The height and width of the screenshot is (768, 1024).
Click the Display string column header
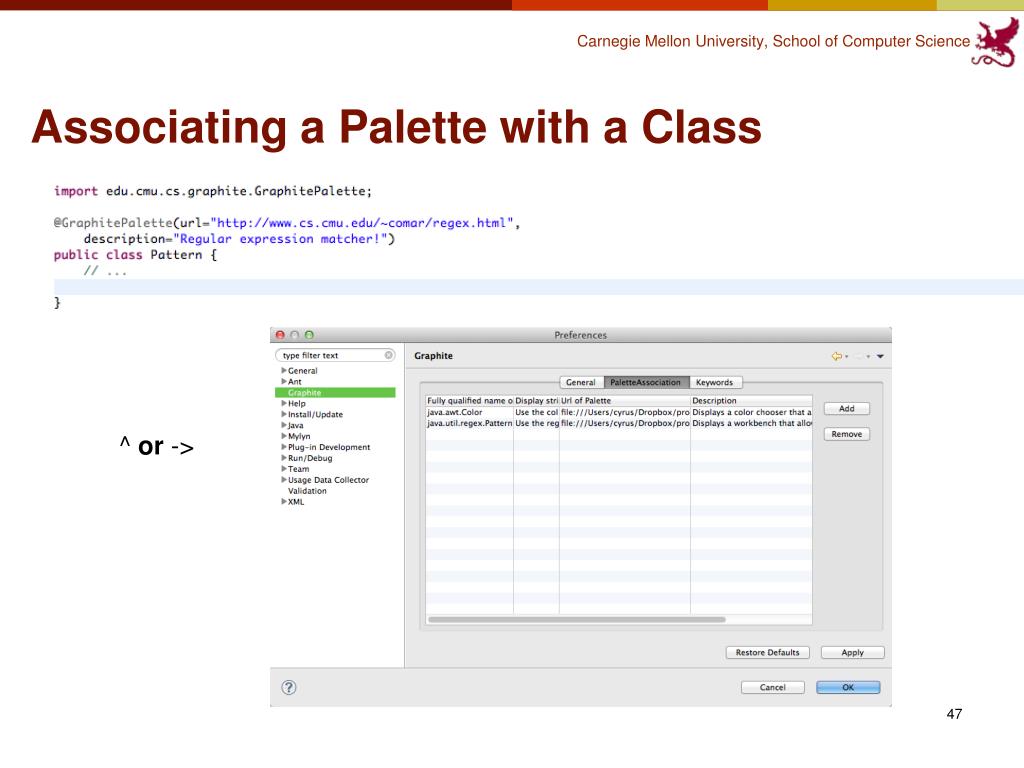536,400
